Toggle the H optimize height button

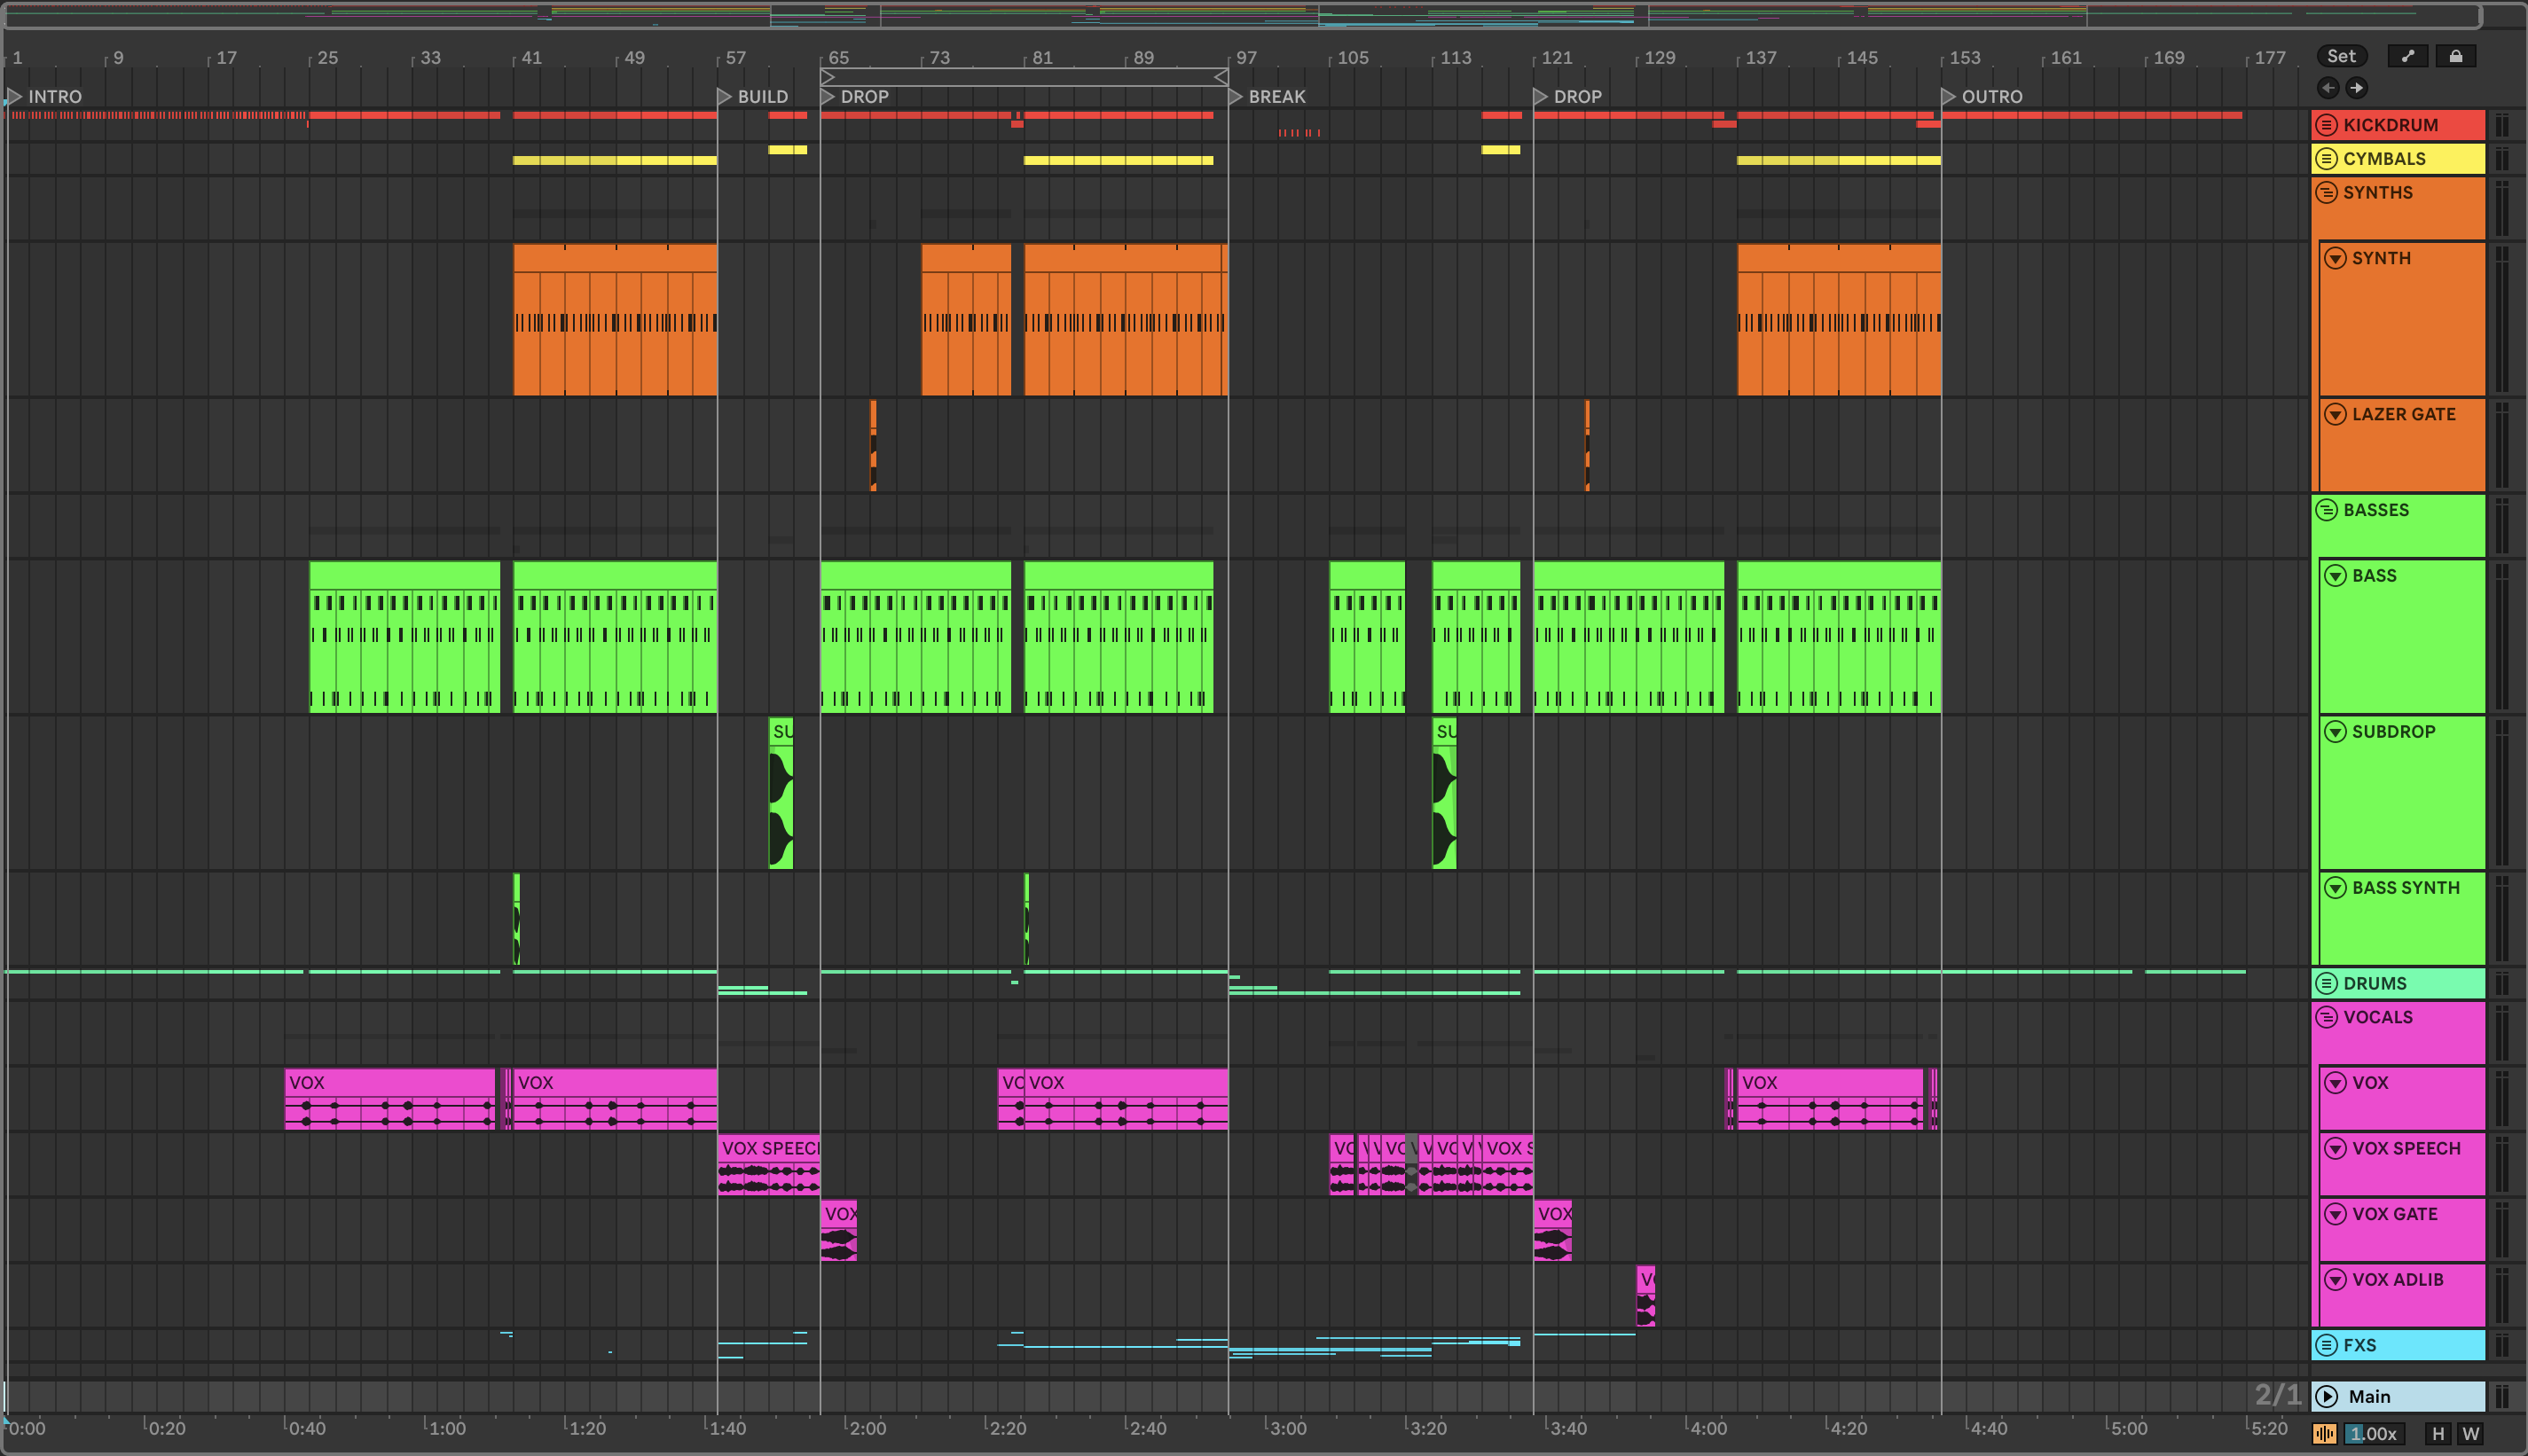click(x=2438, y=1434)
